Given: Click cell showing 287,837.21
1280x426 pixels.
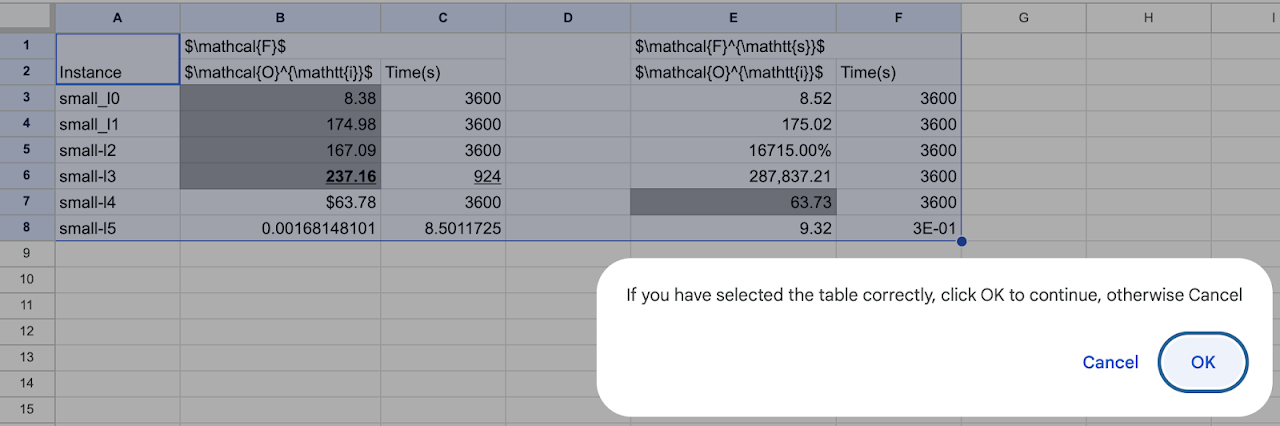Looking at the screenshot, I should [x=733, y=176].
